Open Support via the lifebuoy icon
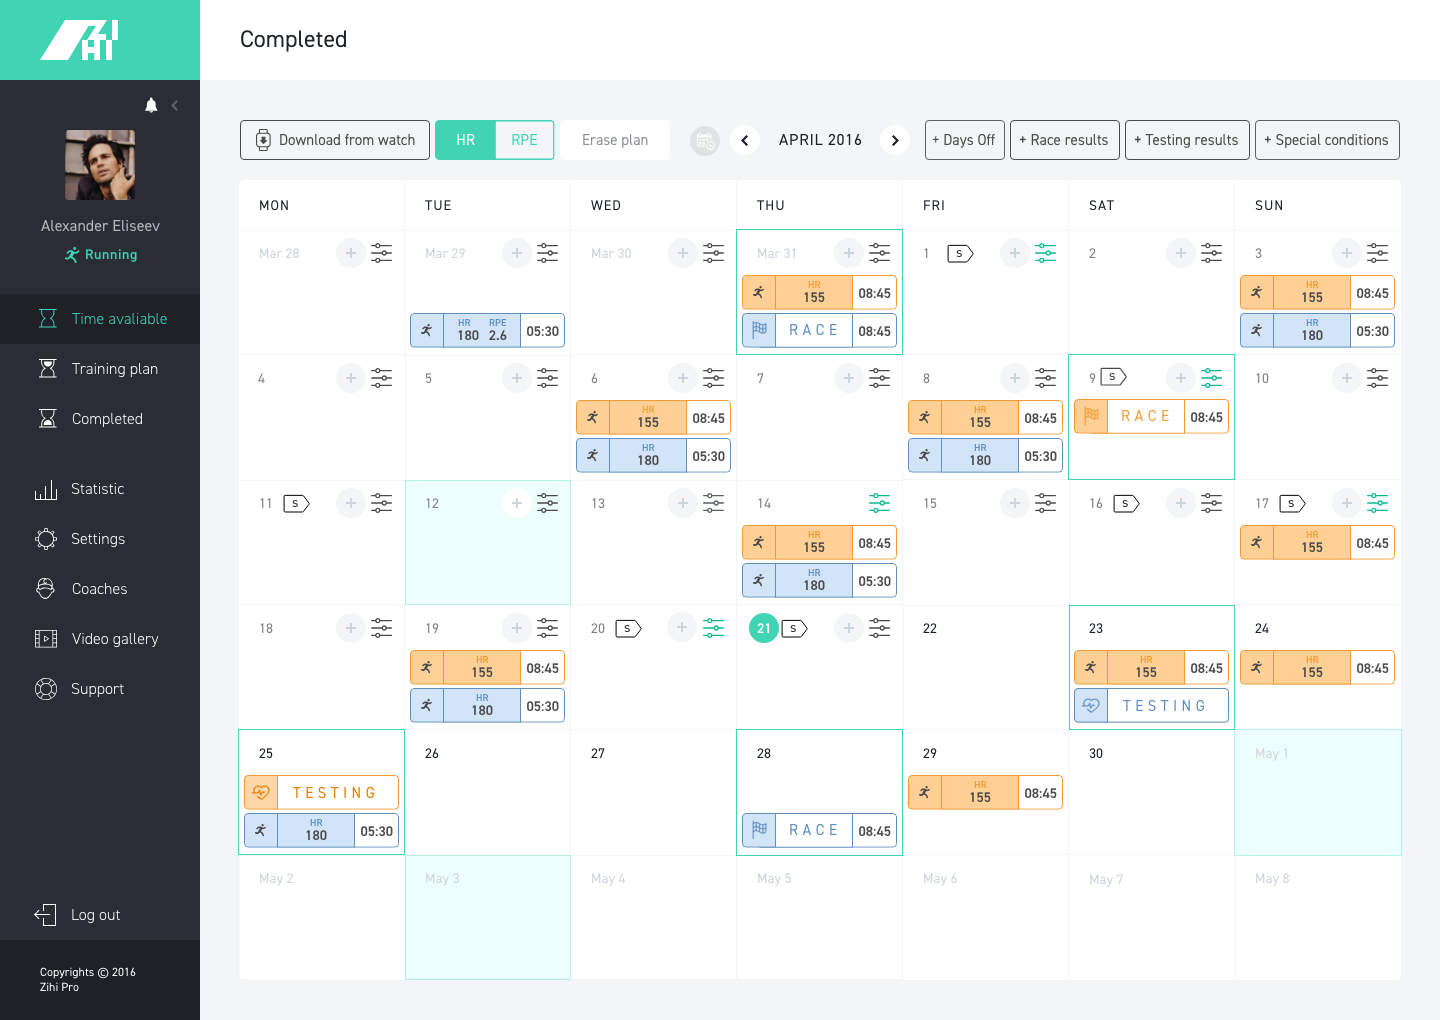Viewport: 1440px width, 1020px height. [x=46, y=689]
